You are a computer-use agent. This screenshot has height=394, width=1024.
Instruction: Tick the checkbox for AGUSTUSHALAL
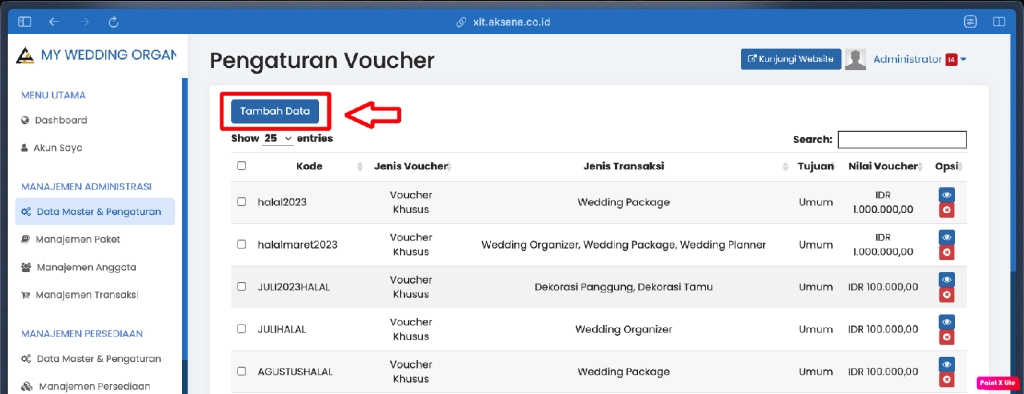pos(241,371)
